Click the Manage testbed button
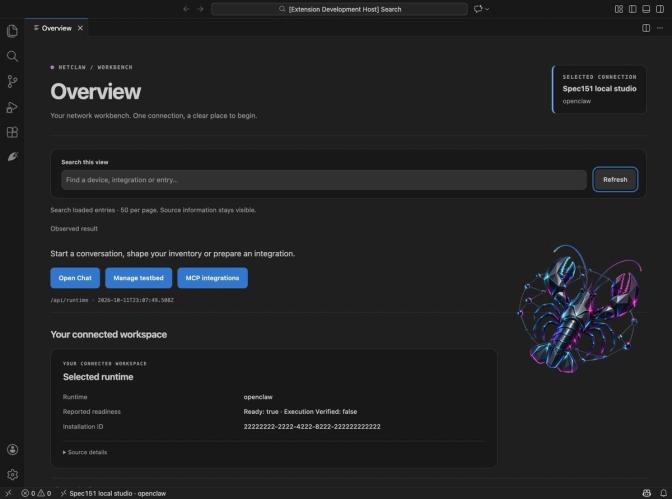Viewport: 672px width, 499px height. [138, 278]
